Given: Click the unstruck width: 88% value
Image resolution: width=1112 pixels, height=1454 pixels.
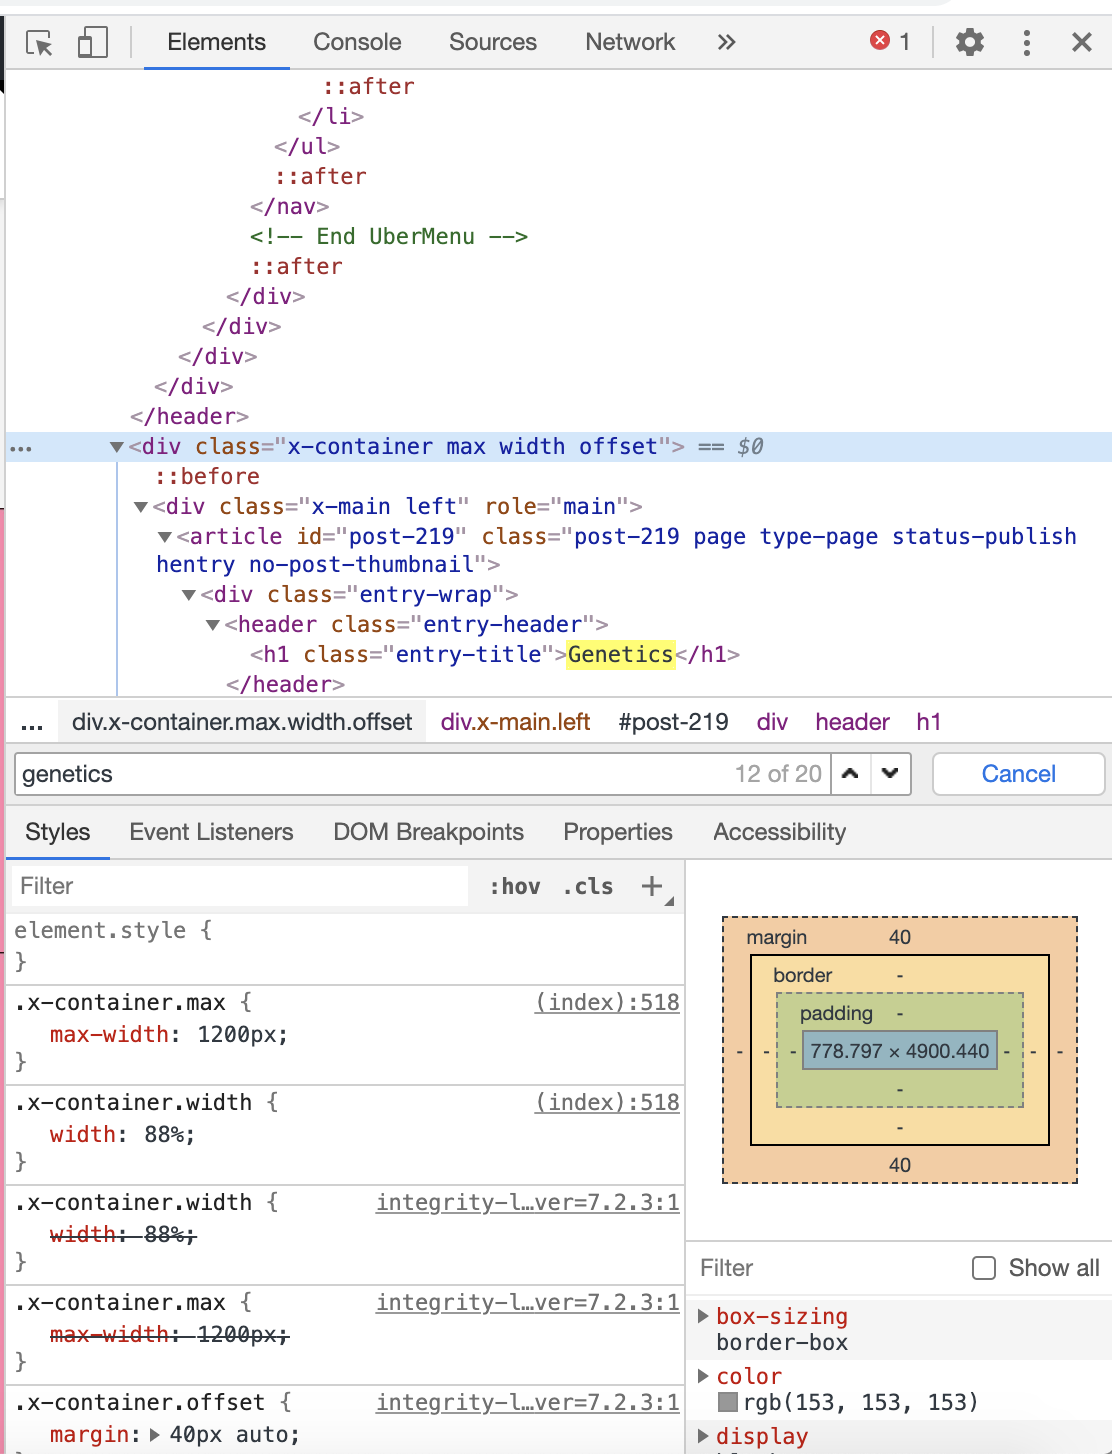Looking at the screenshot, I should click(169, 1134).
